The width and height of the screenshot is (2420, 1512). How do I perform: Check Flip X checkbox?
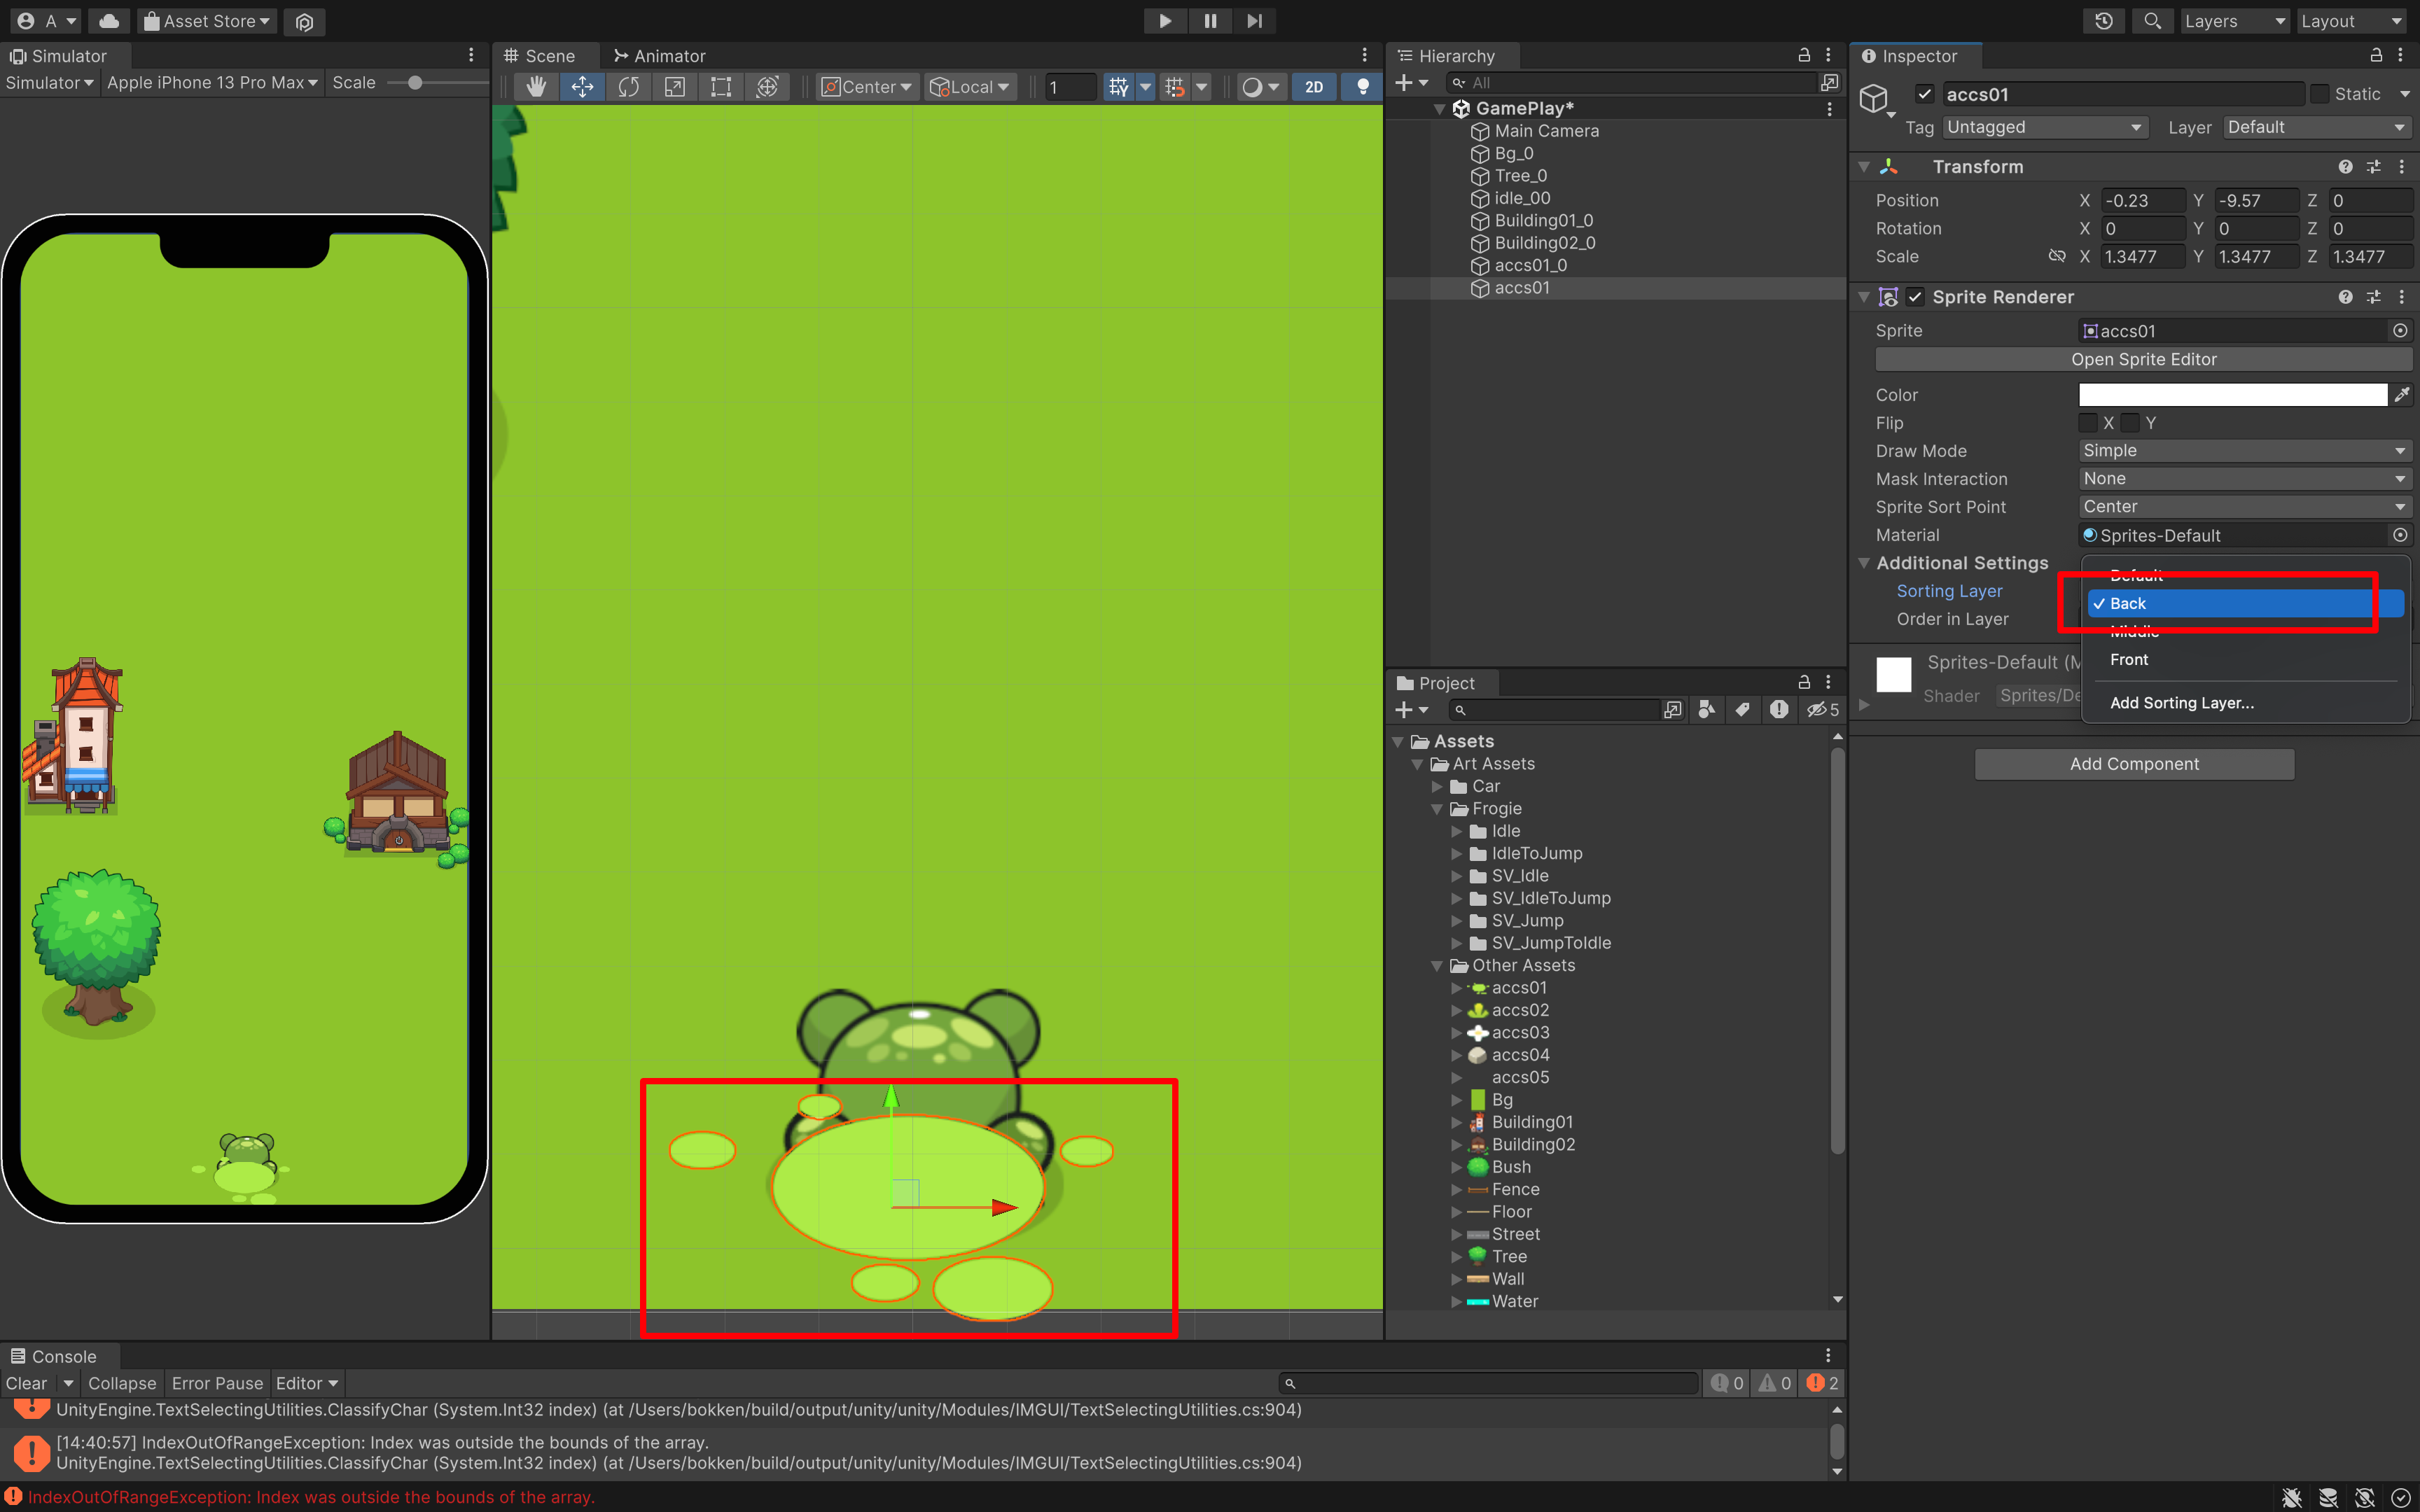click(x=2088, y=423)
